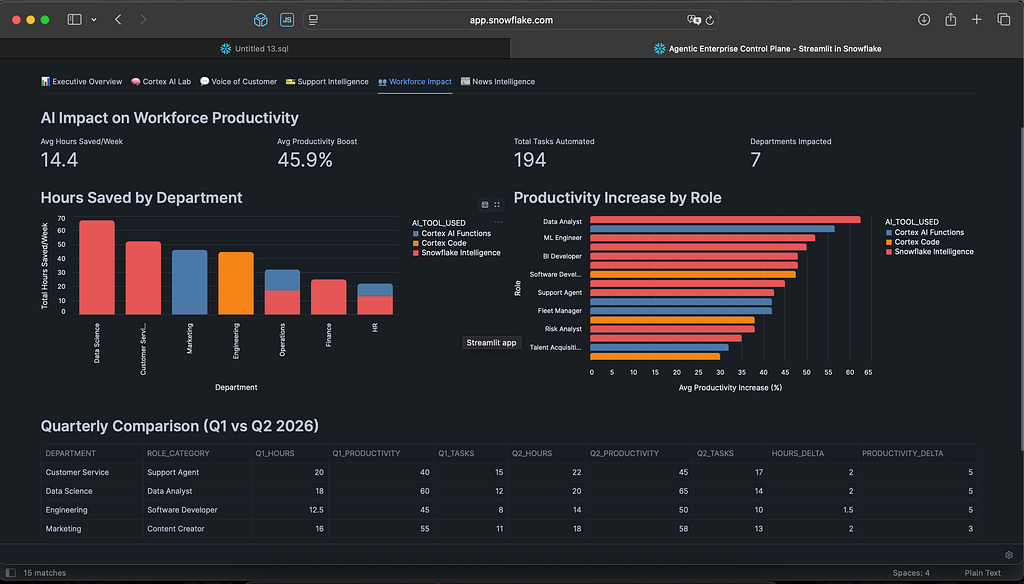This screenshot has height=584, width=1024.
Task: Click the Cortex Code orange legend swatch
Action: coord(415,243)
